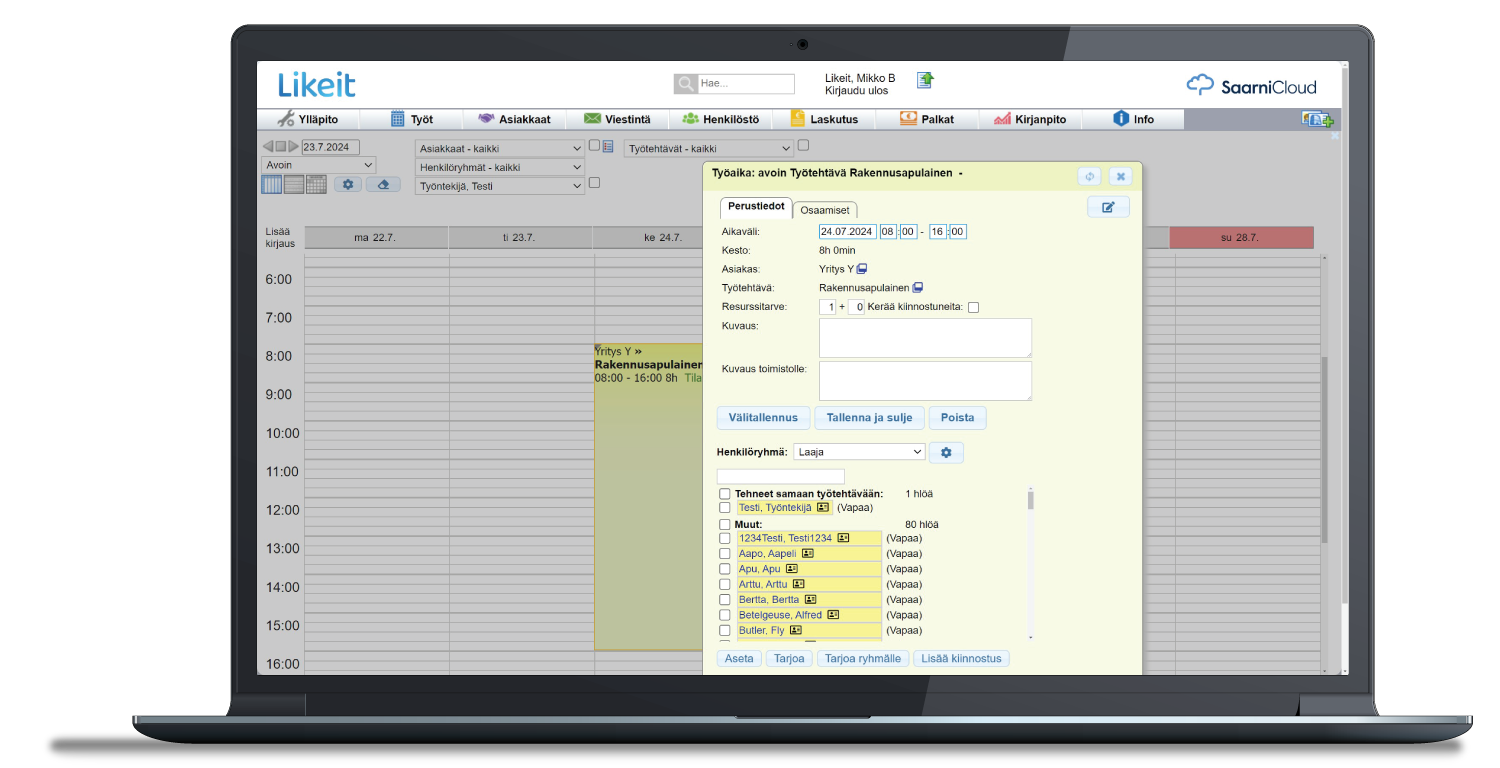The image size is (1500, 768).
Task: Click the search magnifier icon
Action: [x=686, y=84]
